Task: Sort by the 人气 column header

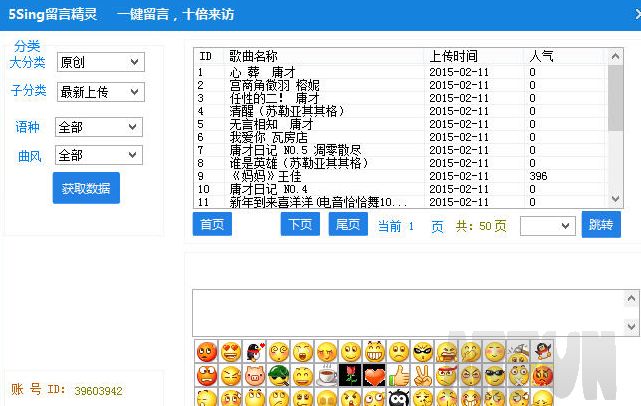Action: coord(565,56)
